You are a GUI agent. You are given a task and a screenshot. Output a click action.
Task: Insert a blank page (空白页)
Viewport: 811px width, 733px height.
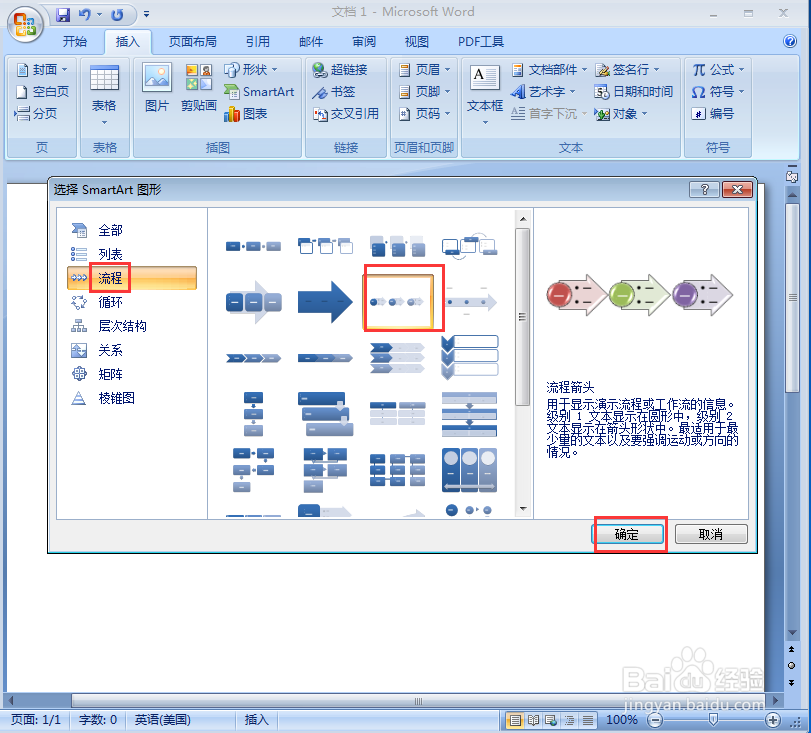pyautogui.click(x=42, y=92)
